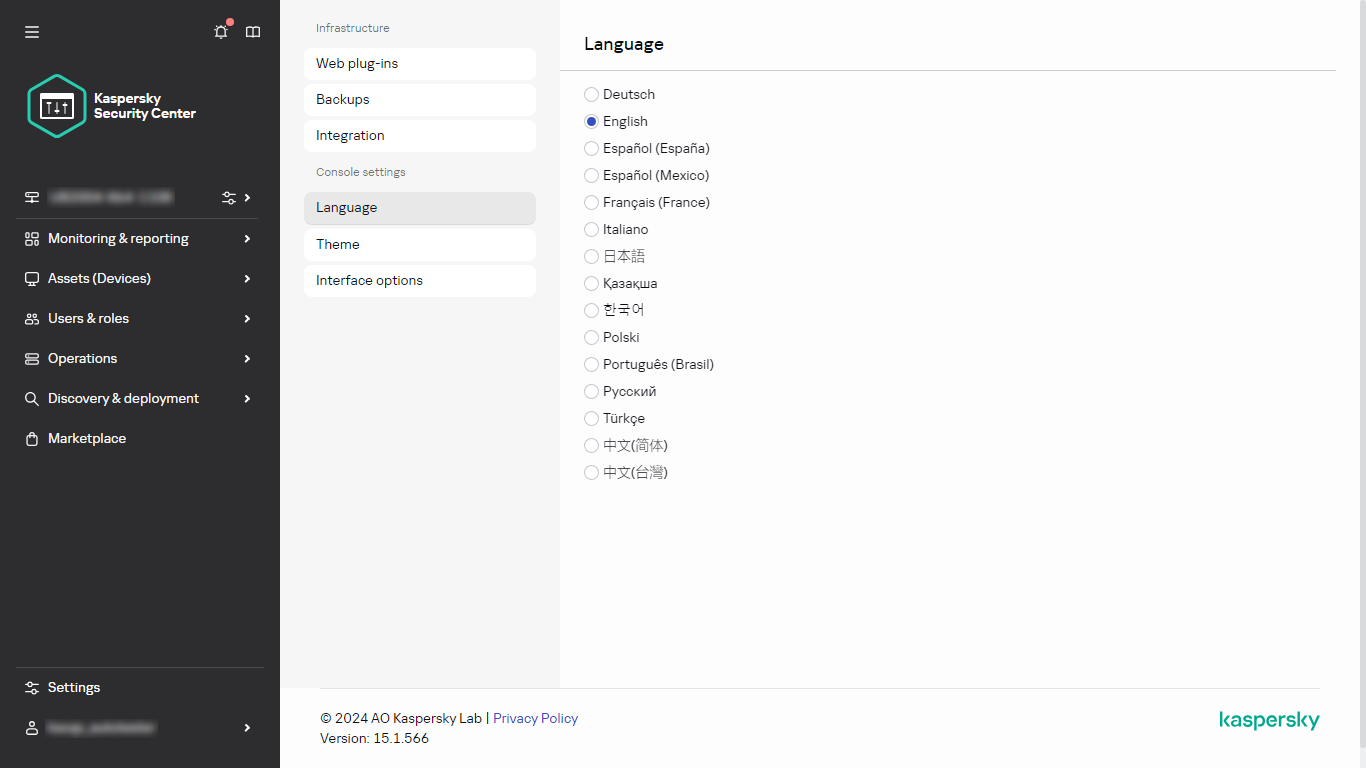The width and height of the screenshot is (1366, 768).
Task: Click the Kaspersky Security Center hexagon logo
Action: point(57,106)
